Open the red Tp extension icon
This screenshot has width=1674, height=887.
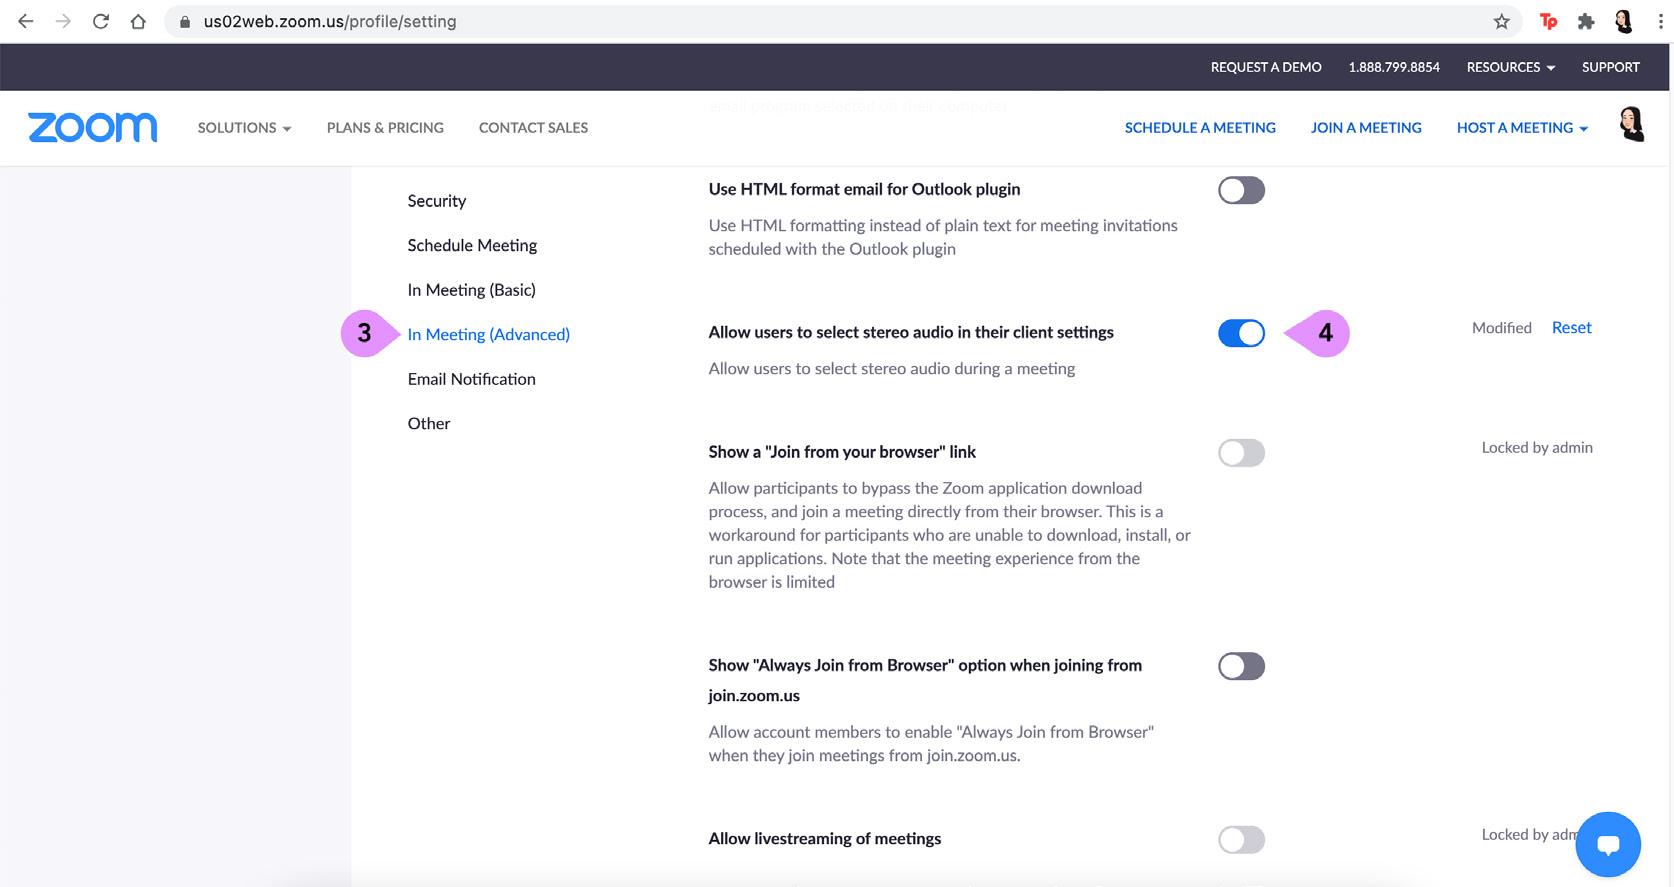1548,21
